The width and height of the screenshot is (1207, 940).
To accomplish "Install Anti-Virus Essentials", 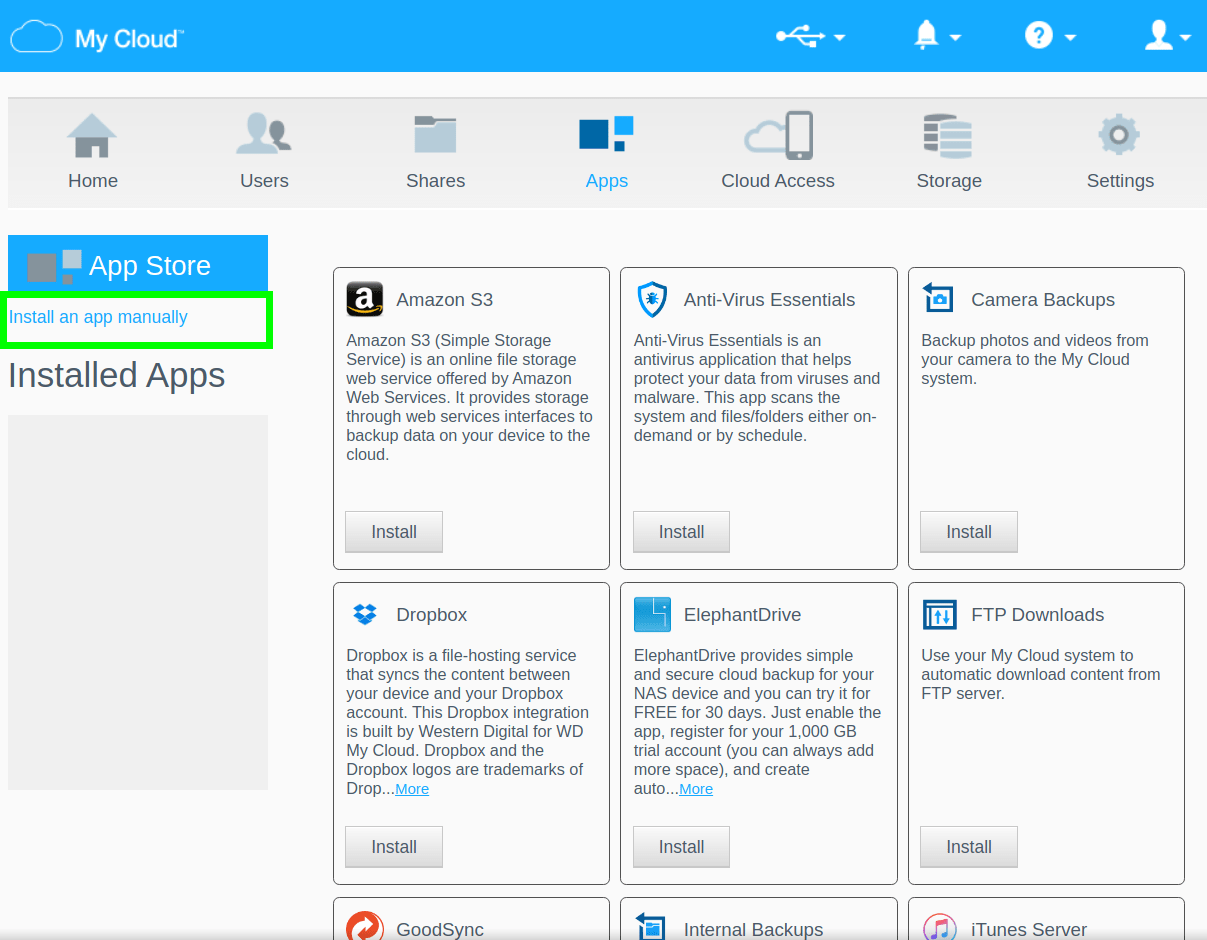I will [681, 532].
